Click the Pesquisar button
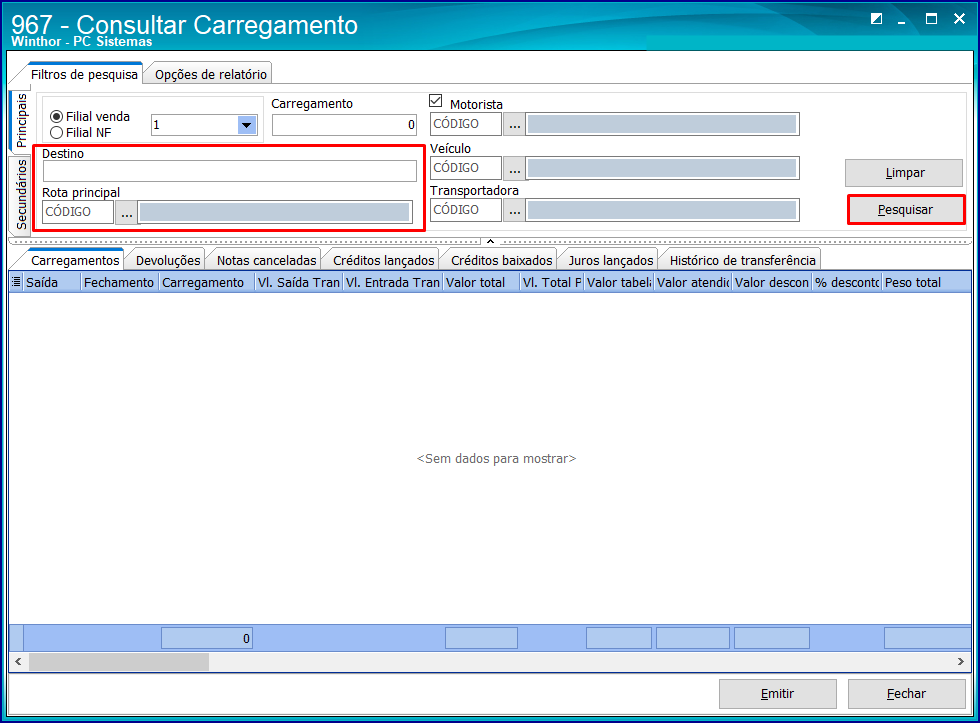980x723 pixels. point(905,210)
